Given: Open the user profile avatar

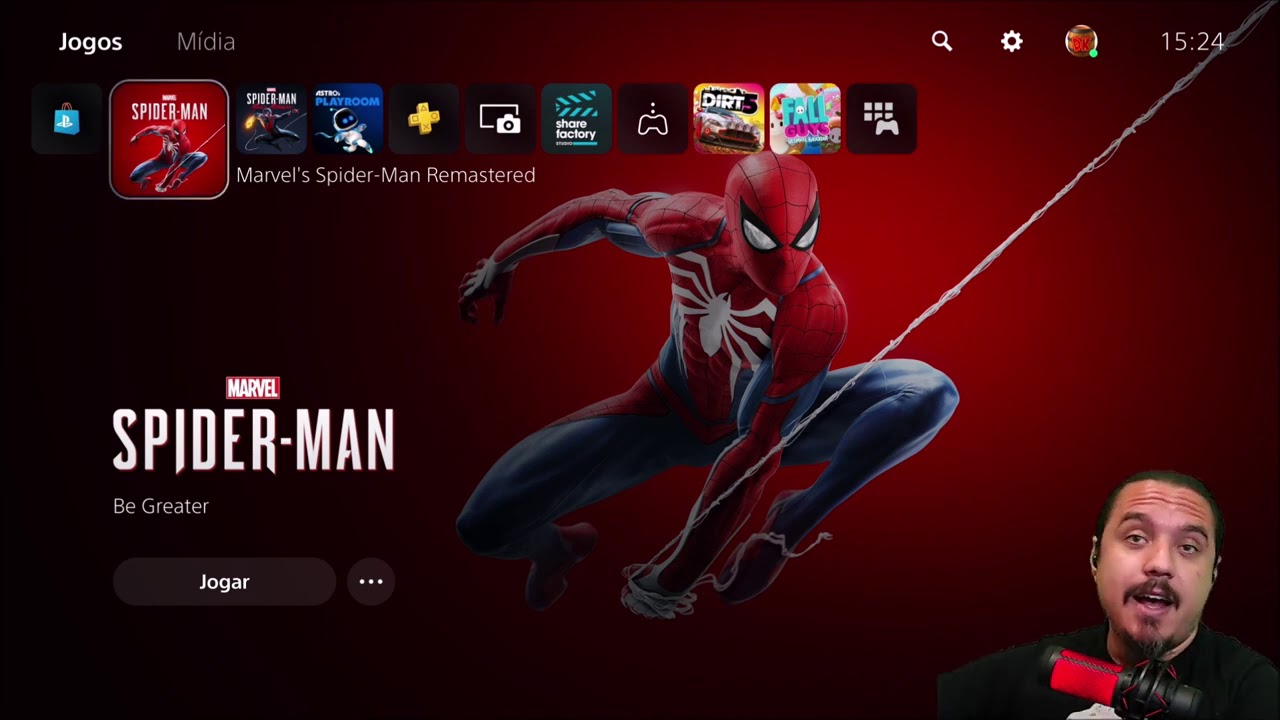Looking at the screenshot, I should [1081, 42].
